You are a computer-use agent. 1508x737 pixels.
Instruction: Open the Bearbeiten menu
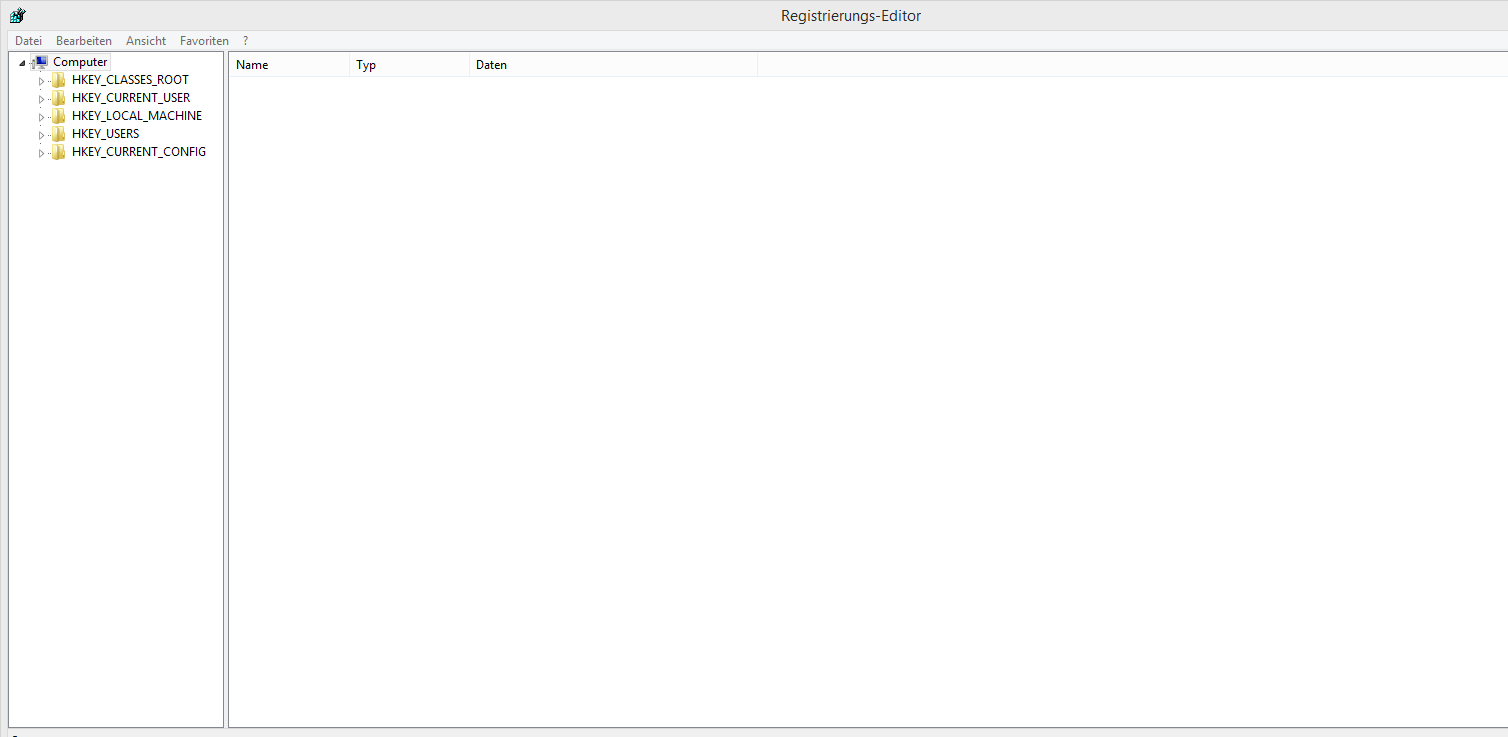(84, 41)
